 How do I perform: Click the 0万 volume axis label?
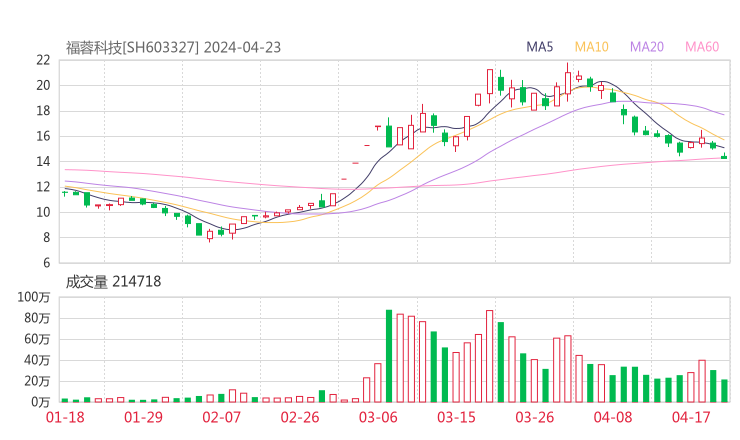point(41,402)
